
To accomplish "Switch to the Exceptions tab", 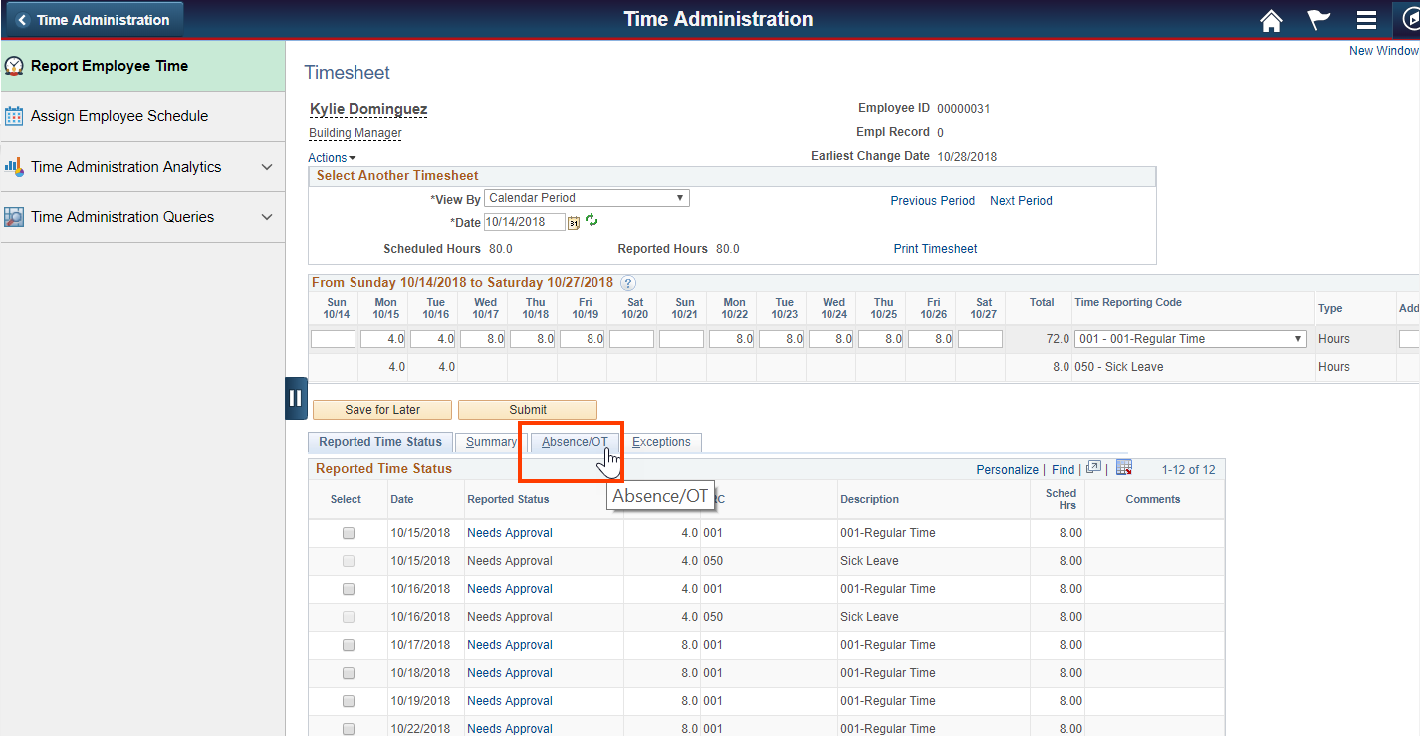I will coord(661,441).
